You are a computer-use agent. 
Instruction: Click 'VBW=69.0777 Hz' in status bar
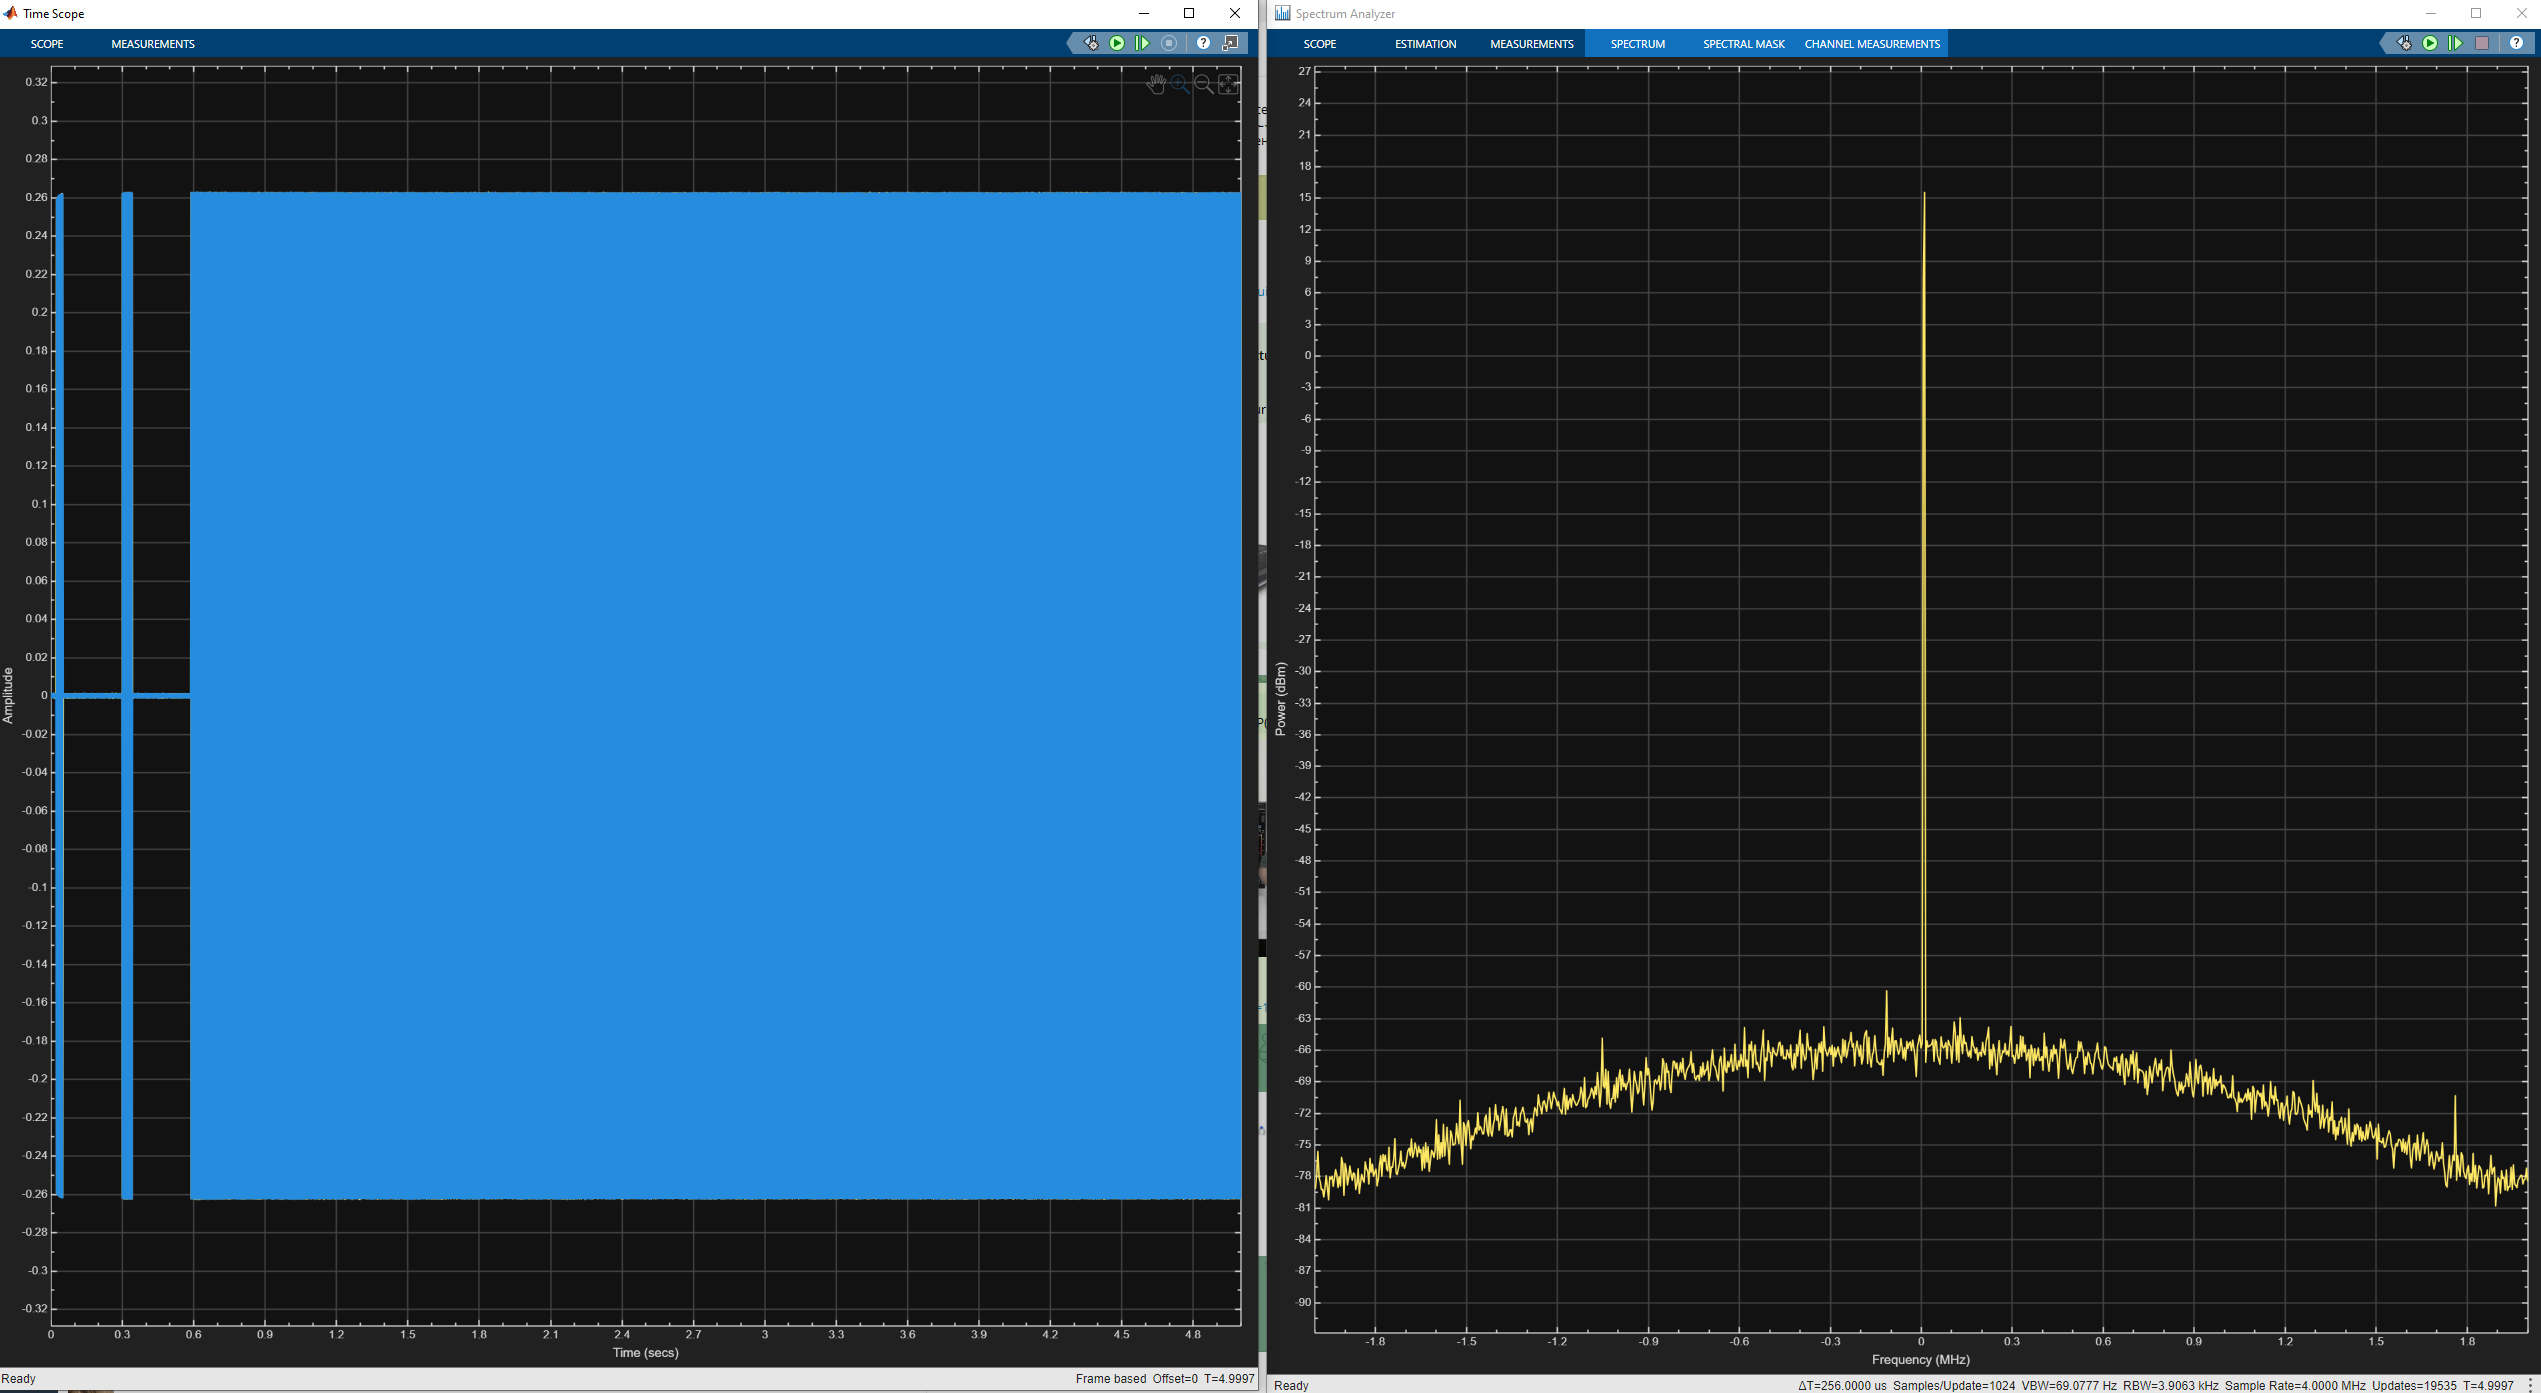point(2069,1385)
